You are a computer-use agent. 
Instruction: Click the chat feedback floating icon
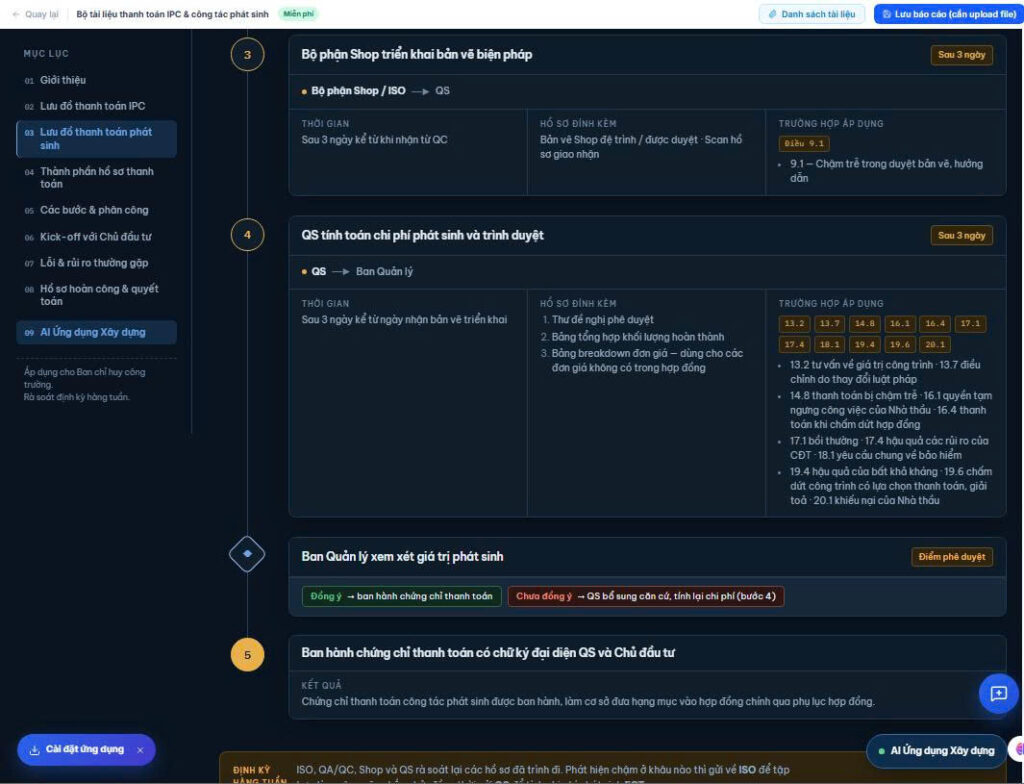click(x=999, y=693)
